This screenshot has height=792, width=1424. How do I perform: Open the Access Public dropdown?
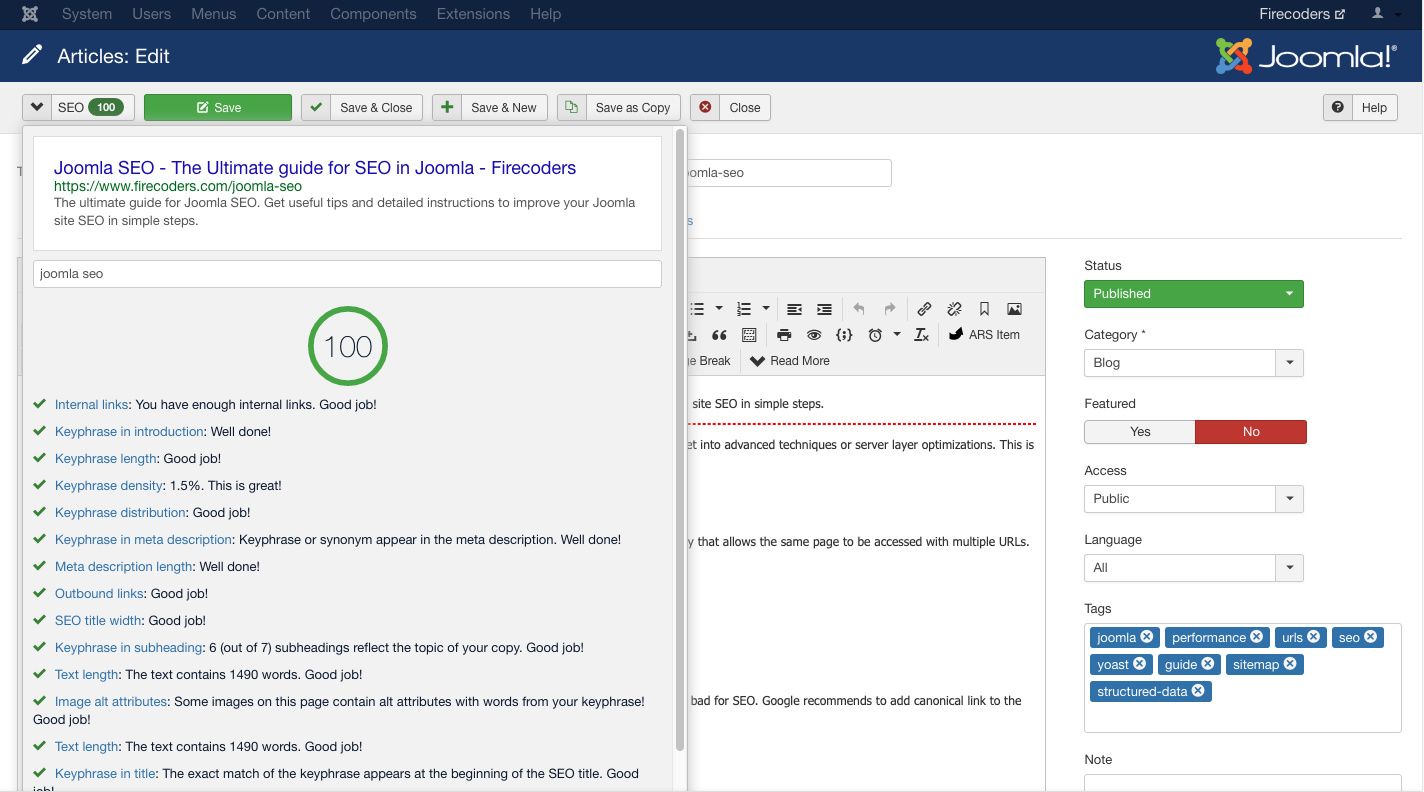pos(1194,499)
